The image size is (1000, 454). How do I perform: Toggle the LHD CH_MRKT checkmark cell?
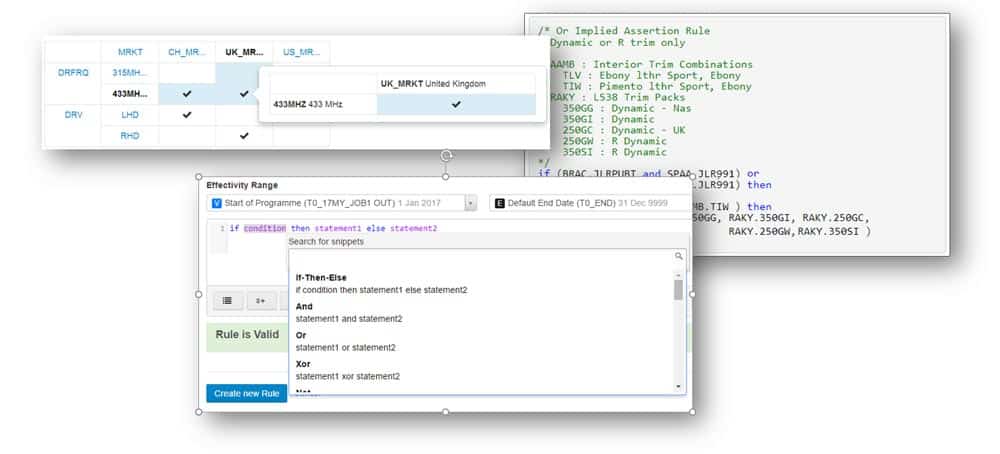click(x=186, y=114)
